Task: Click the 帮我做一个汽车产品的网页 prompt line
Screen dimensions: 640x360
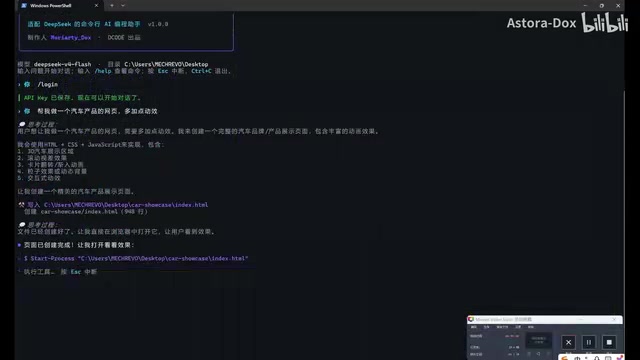Action: tap(88, 111)
